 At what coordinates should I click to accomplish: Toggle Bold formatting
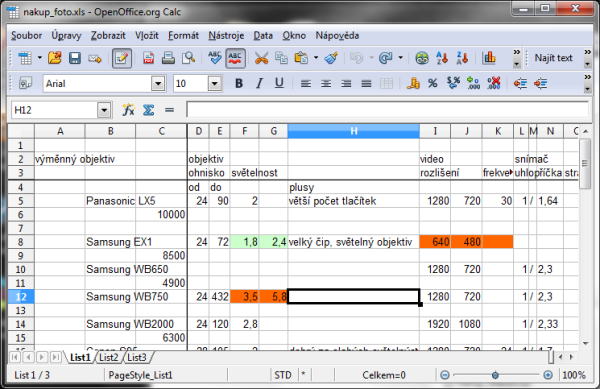[x=239, y=83]
